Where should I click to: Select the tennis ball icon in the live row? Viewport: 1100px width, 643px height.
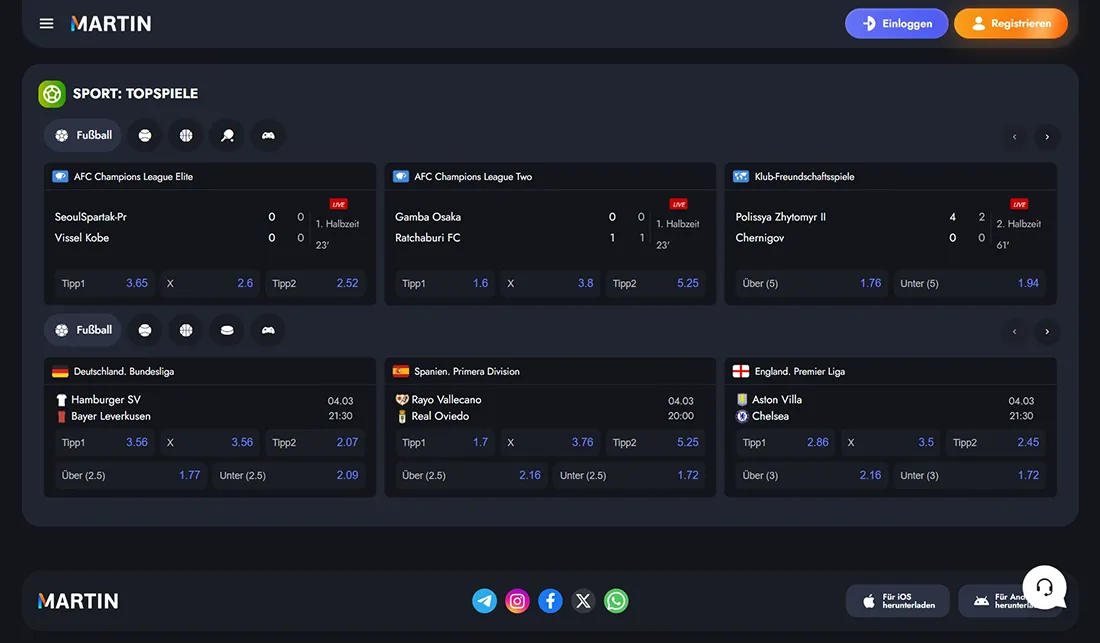click(x=145, y=135)
